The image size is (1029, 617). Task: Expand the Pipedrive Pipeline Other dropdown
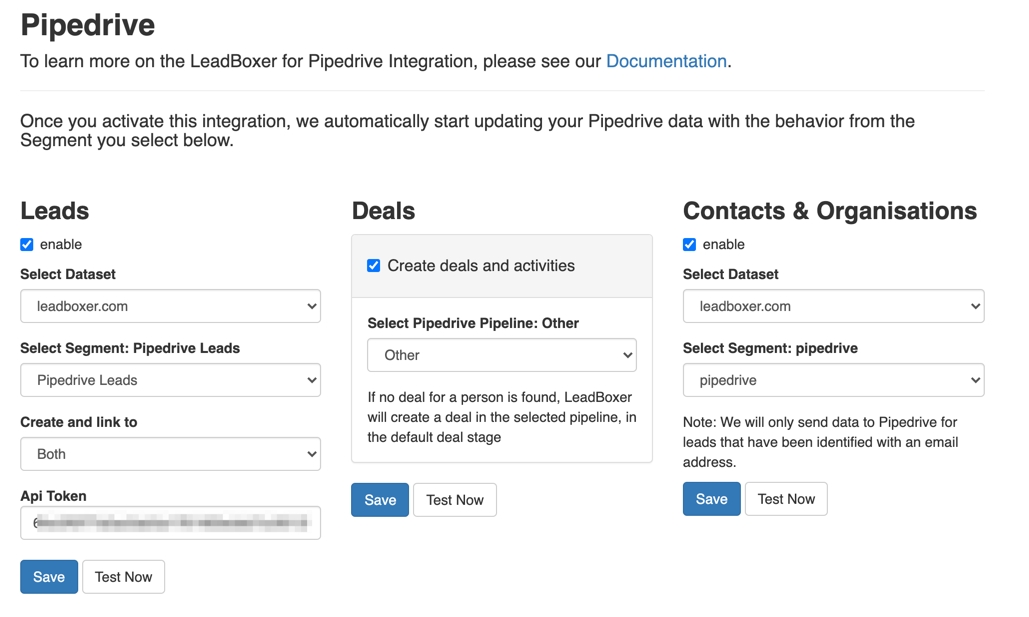point(502,355)
